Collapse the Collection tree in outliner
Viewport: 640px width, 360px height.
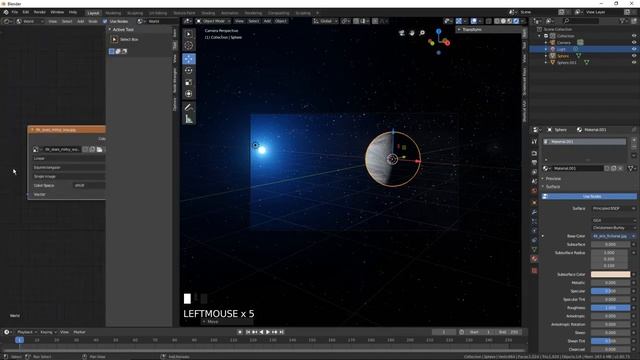click(x=540, y=36)
